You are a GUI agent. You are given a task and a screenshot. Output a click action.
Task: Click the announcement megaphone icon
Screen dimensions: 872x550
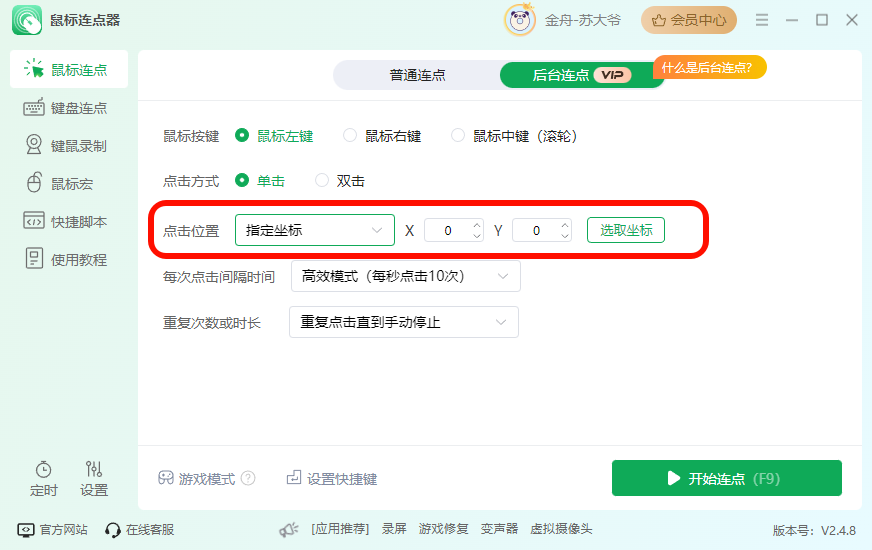coord(289,529)
